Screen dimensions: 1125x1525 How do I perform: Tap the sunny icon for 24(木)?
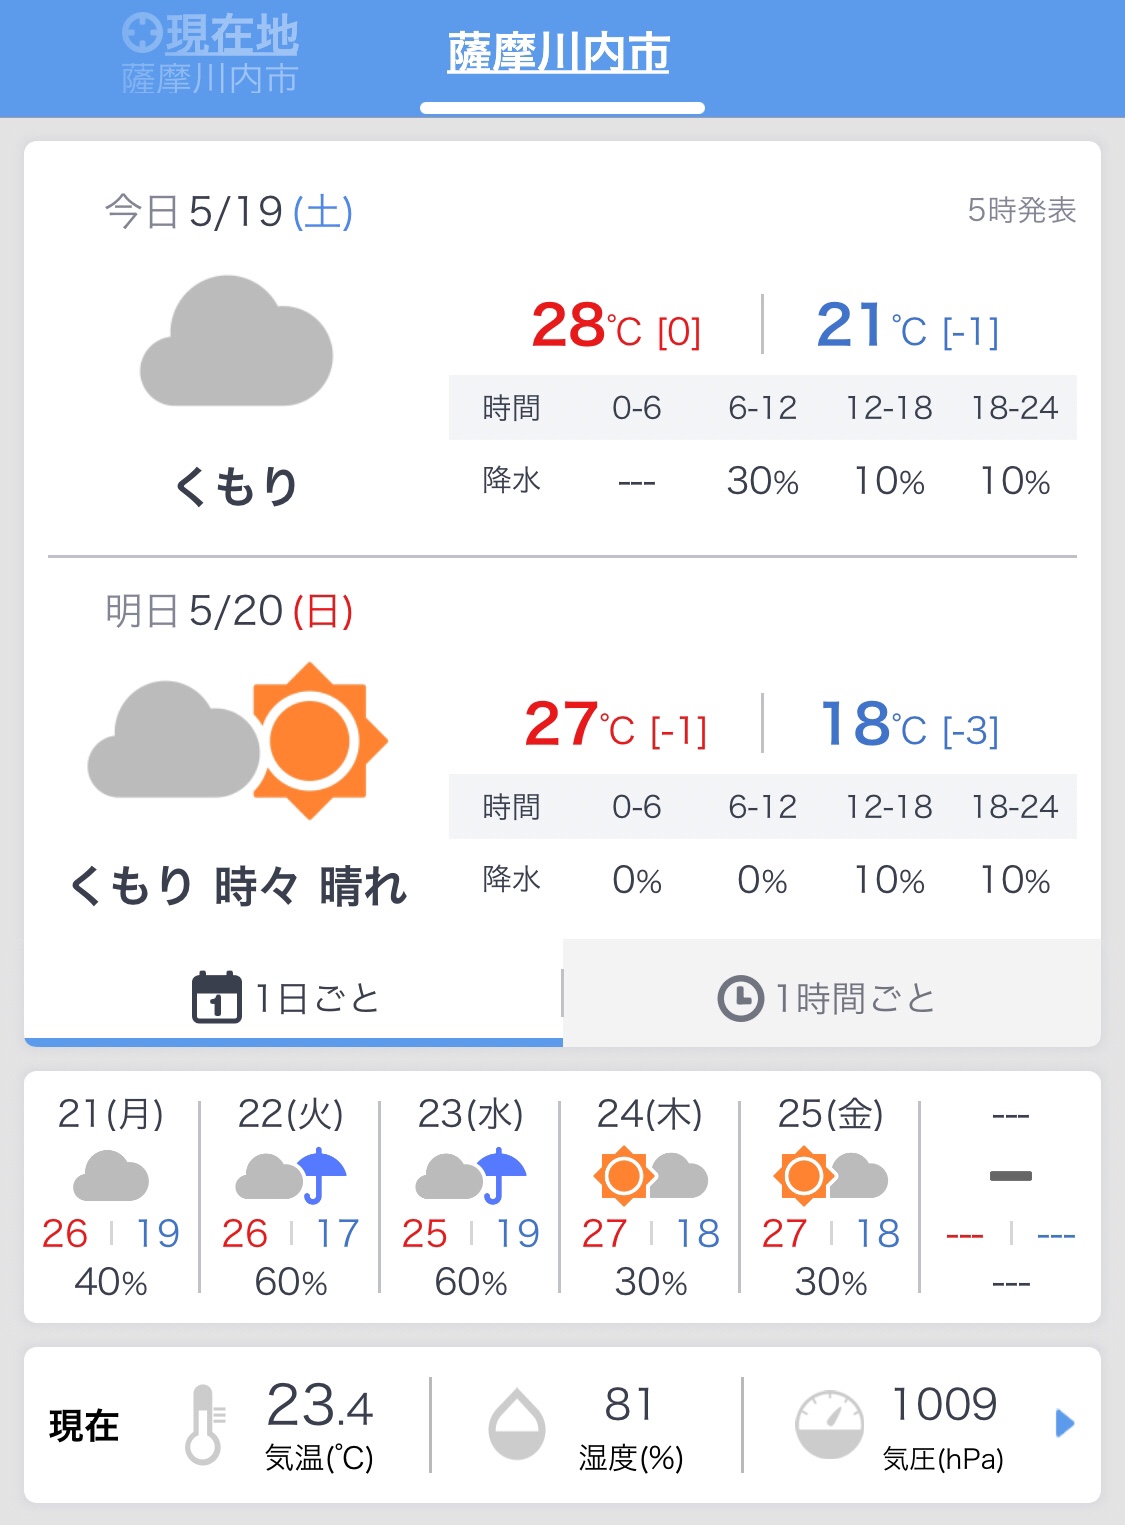point(624,1175)
